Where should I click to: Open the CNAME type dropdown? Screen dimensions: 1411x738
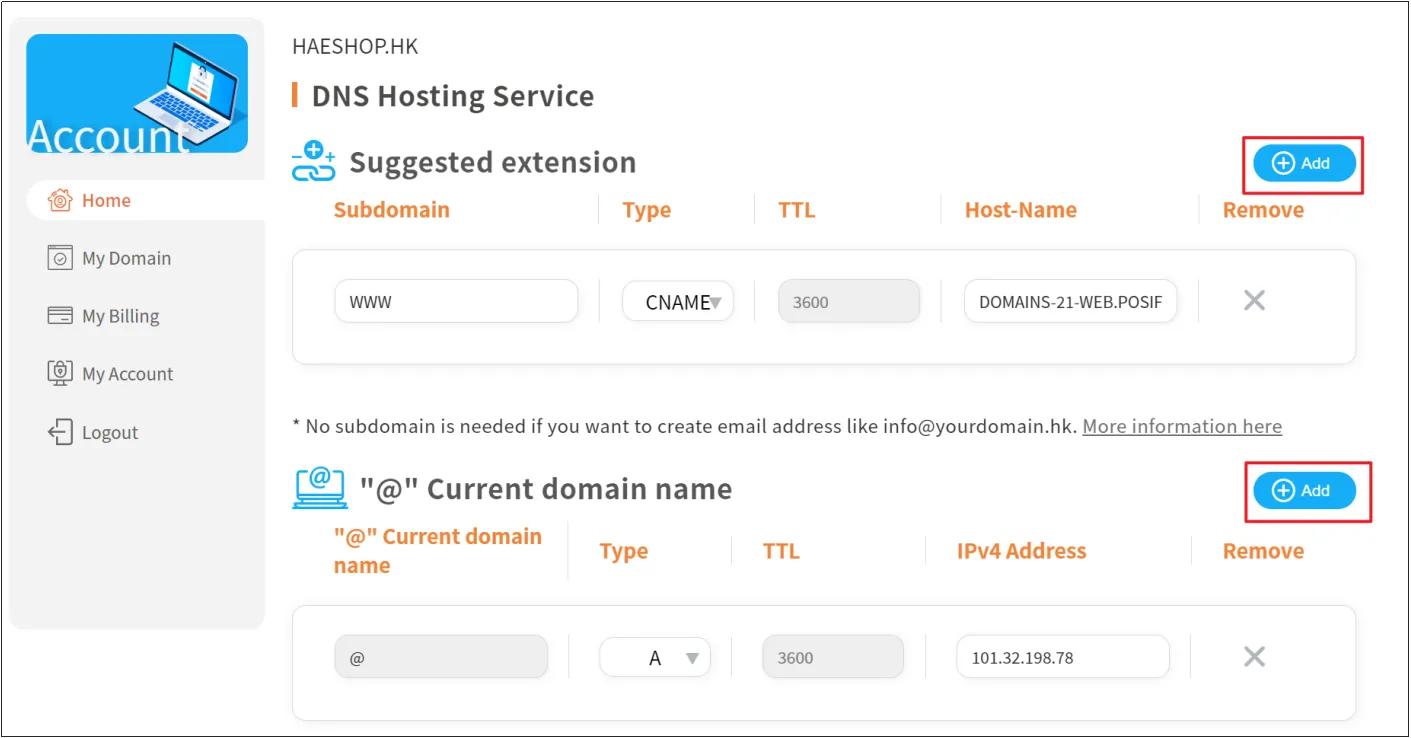tap(678, 301)
